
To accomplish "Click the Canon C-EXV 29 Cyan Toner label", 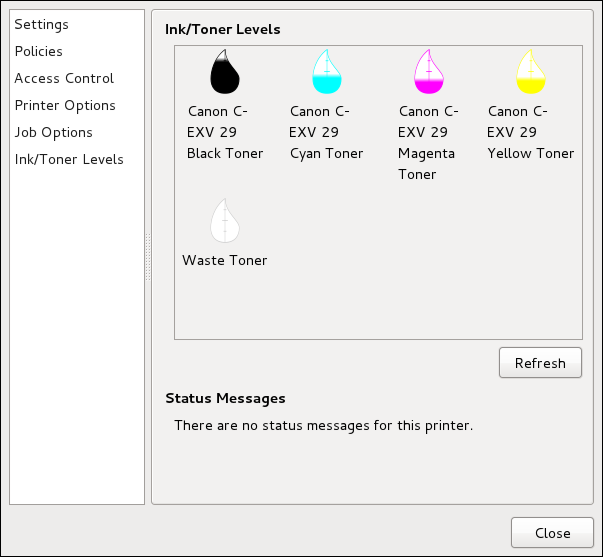I will [x=326, y=132].
